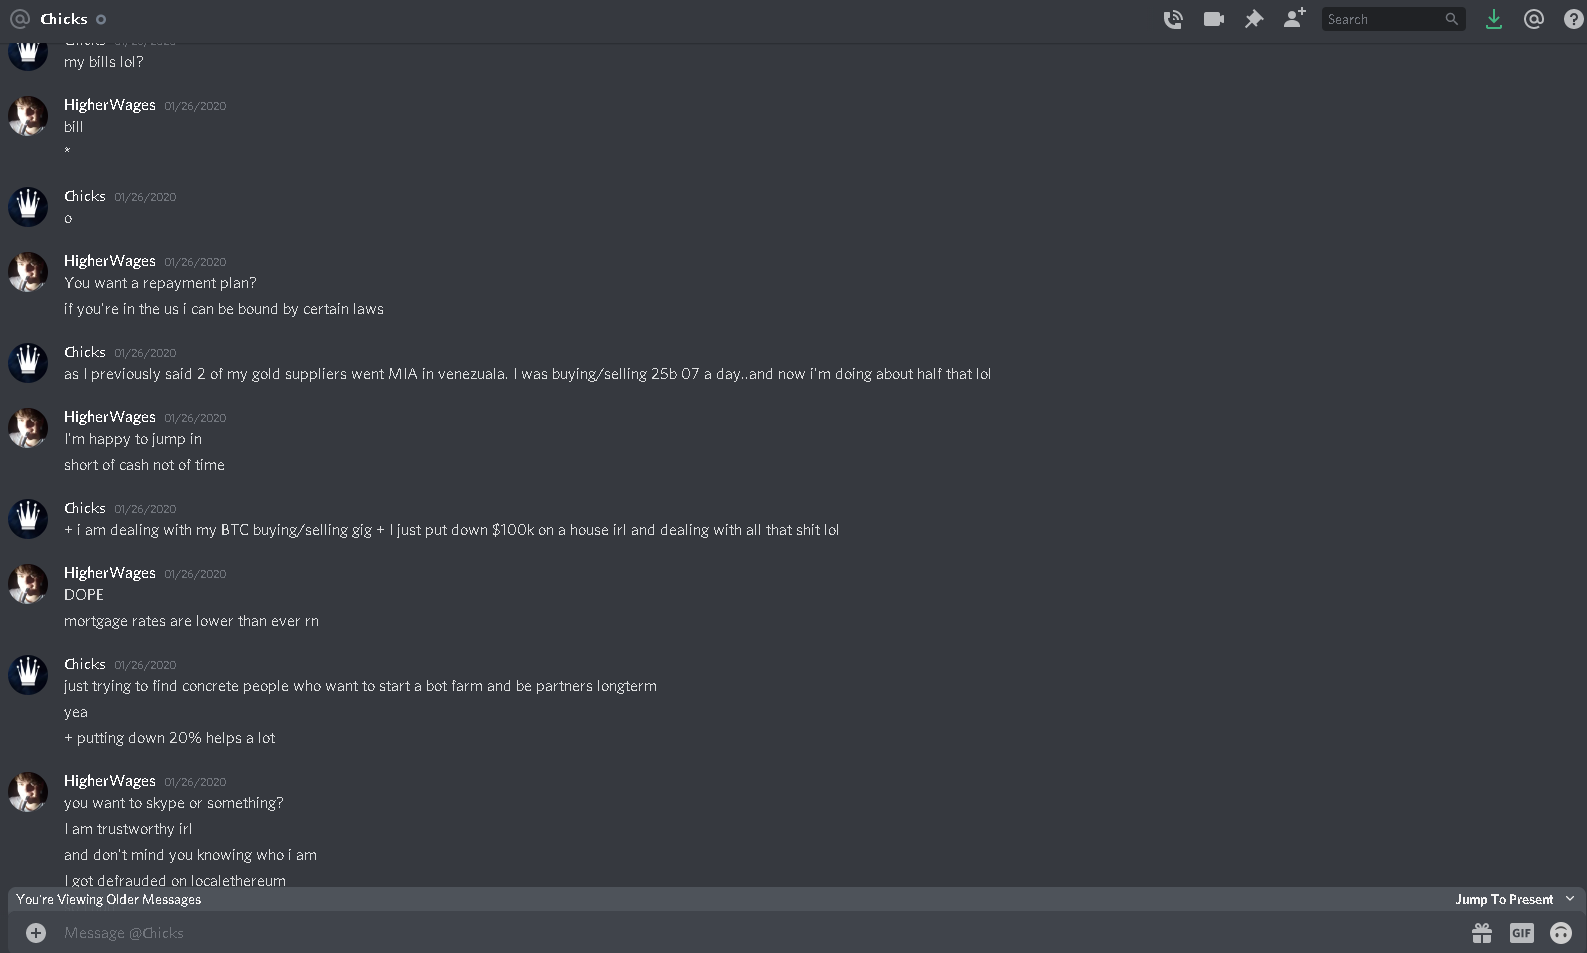
Task: Open the Nitro gift icon
Action: pos(1482,933)
